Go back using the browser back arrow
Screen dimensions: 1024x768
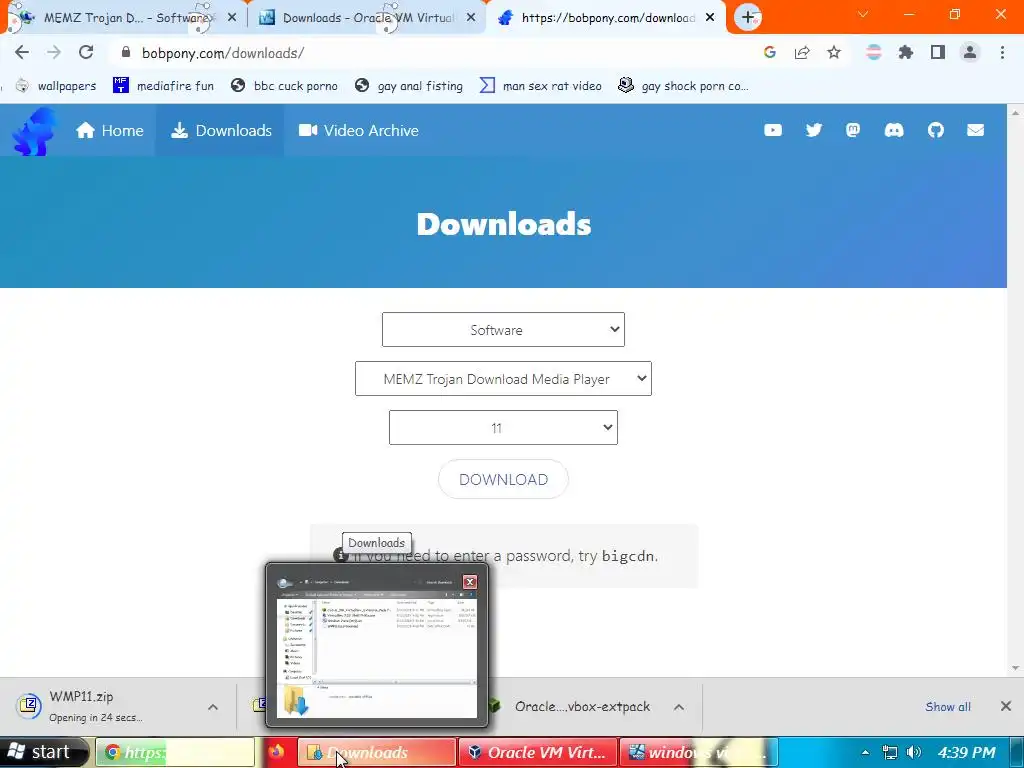22,52
